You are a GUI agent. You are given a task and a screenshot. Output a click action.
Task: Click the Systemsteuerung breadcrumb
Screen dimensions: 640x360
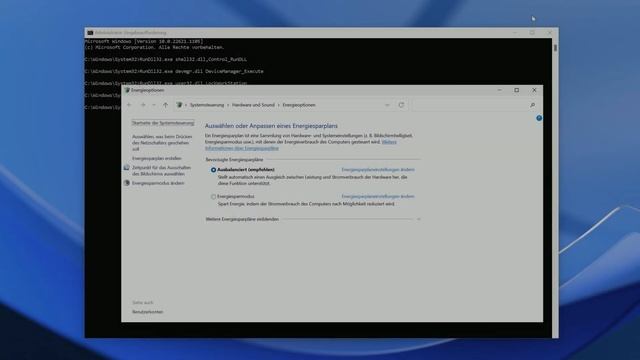(207, 105)
